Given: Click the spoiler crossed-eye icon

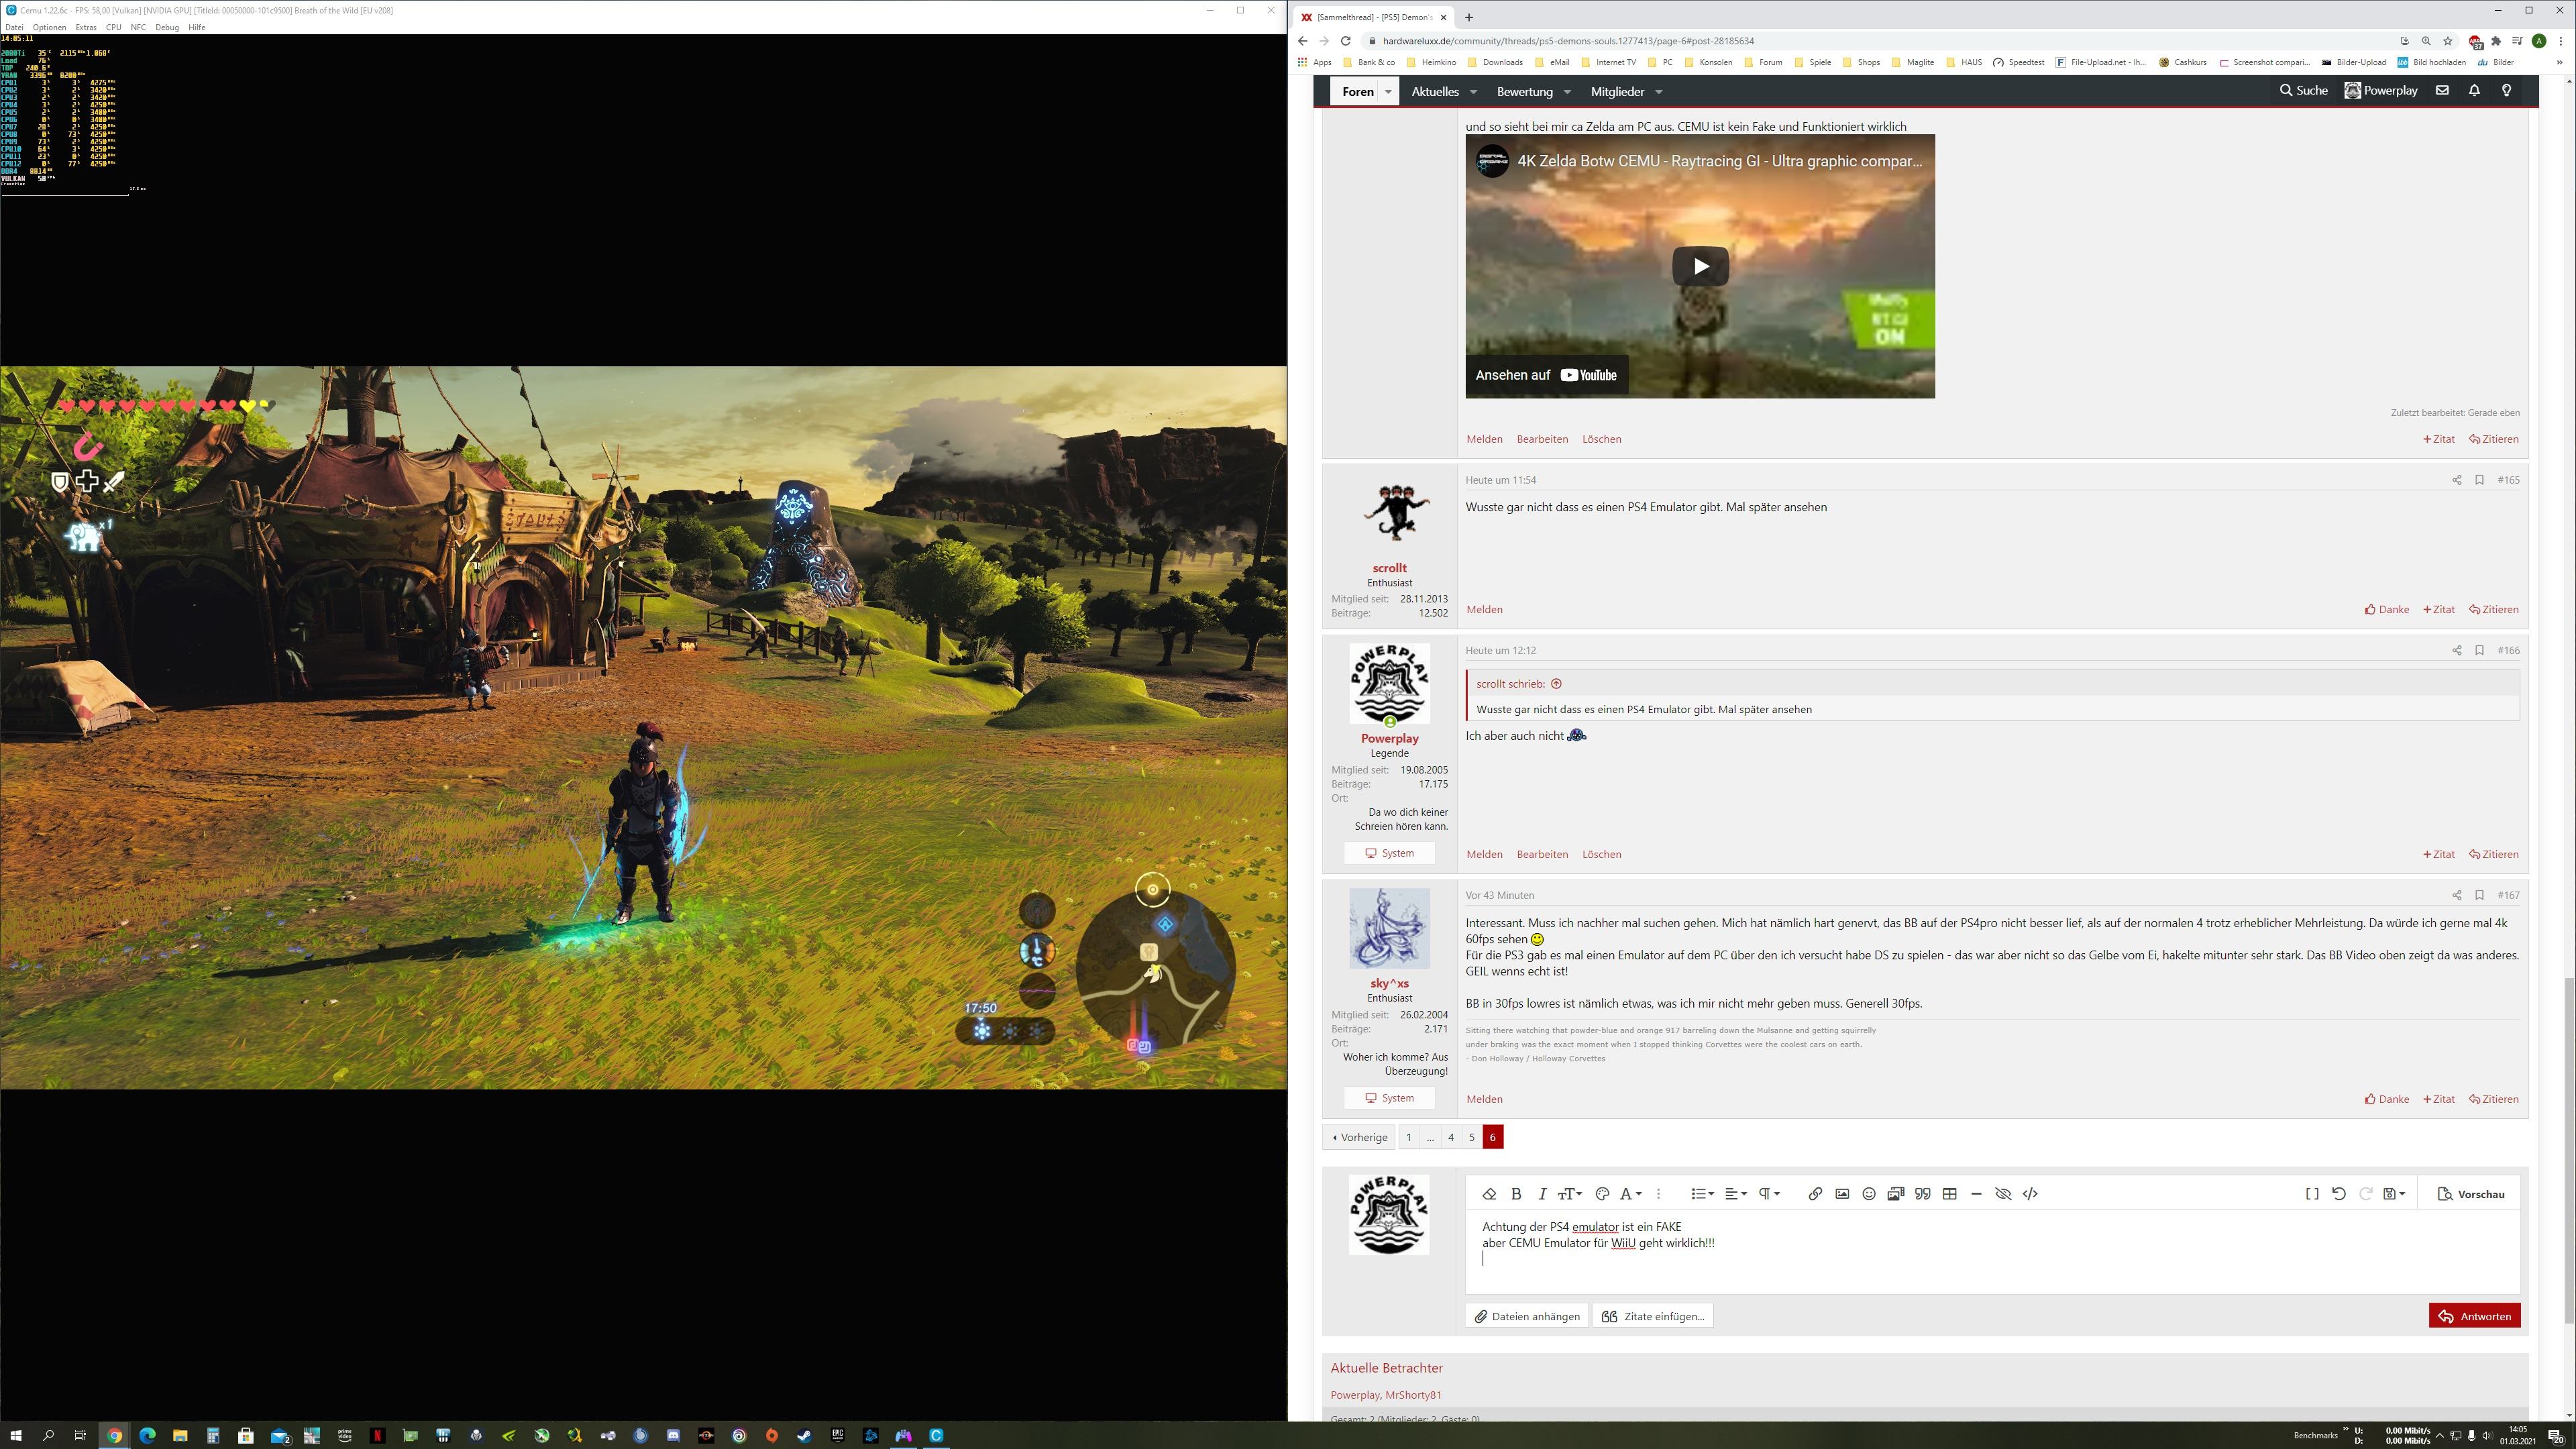Looking at the screenshot, I should click(x=2003, y=1194).
